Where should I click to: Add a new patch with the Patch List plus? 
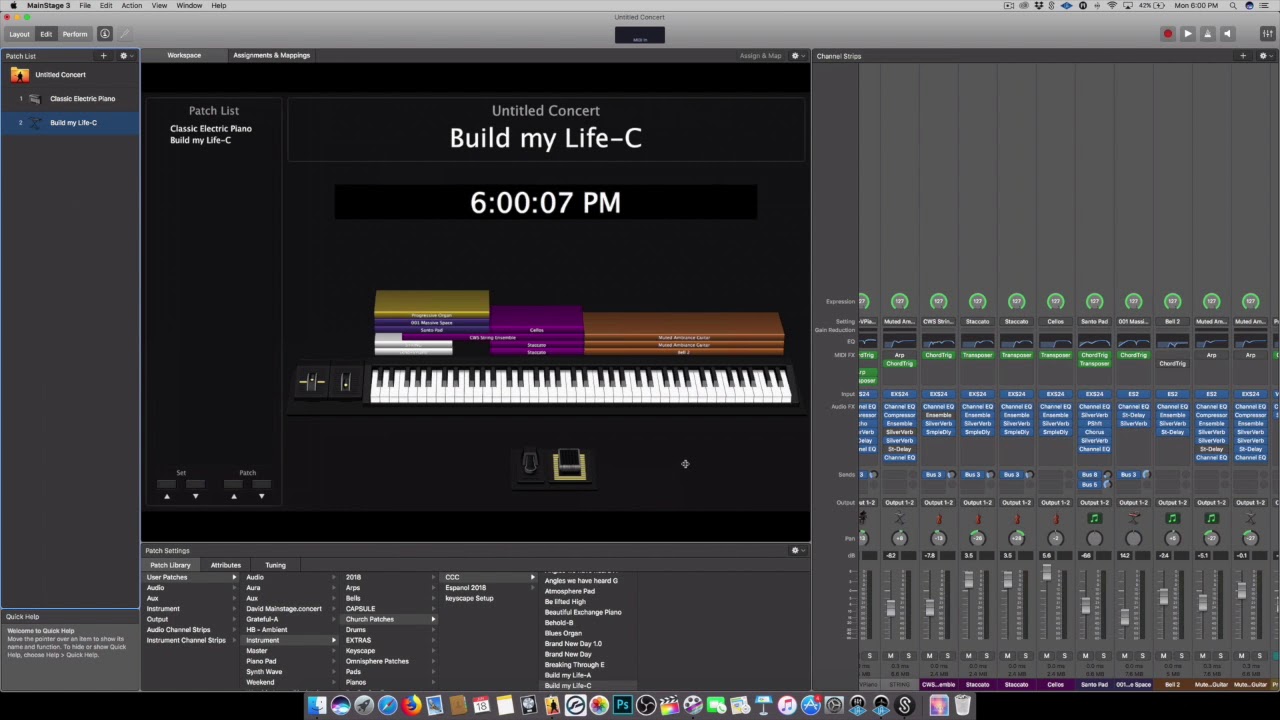pos(103,56)
